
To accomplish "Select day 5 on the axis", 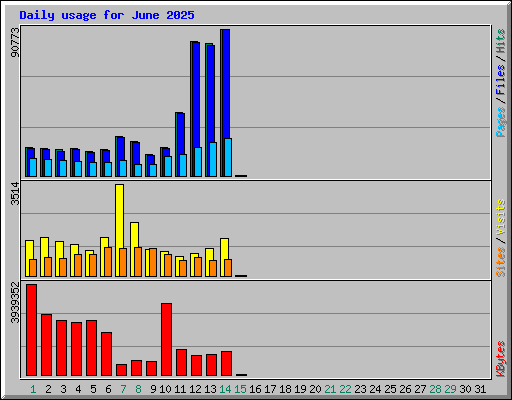I will click(x=93, y=389).
